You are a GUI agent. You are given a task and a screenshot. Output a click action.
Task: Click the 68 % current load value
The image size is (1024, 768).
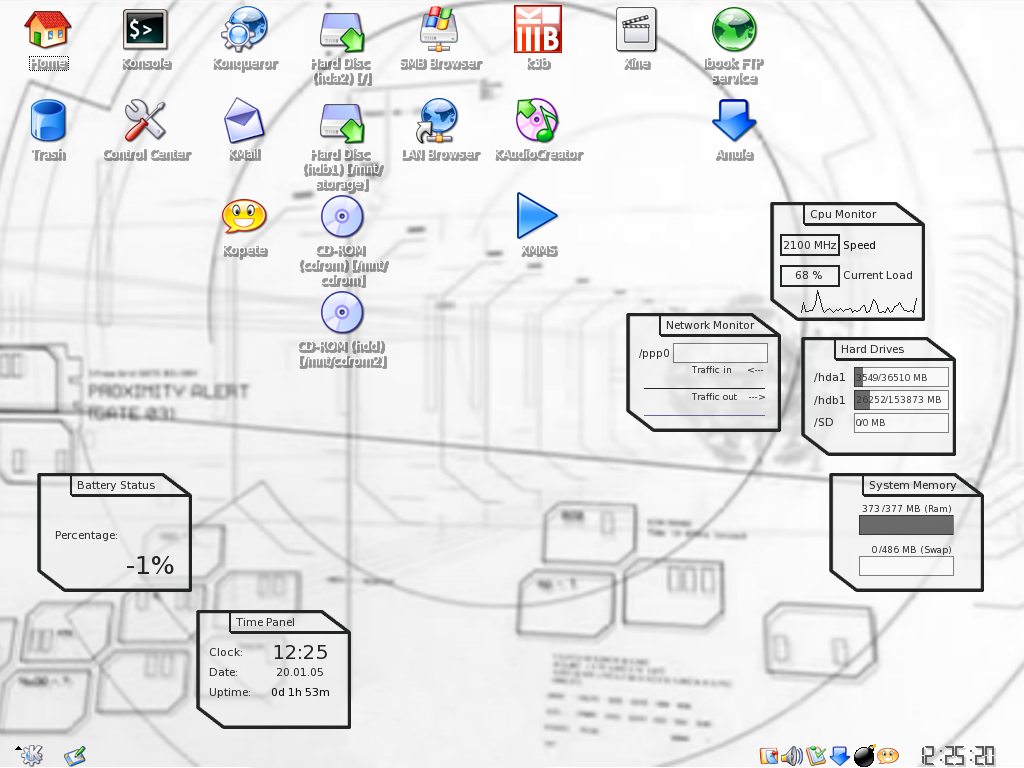(x=810, y=276)
